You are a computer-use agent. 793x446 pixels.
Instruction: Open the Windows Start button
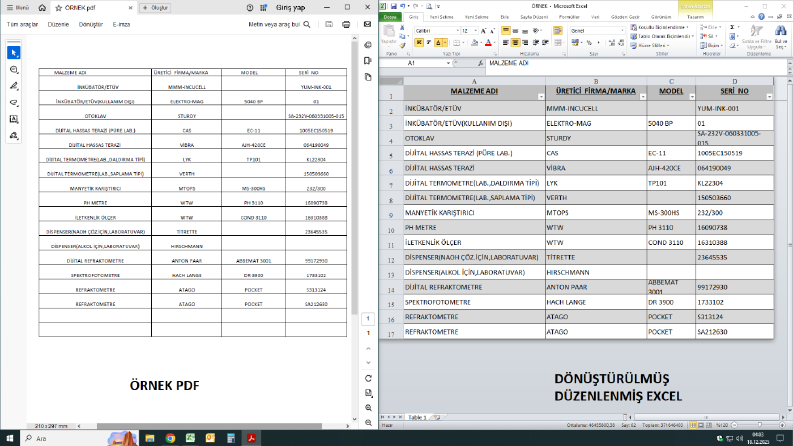click(x=10, y=438)
